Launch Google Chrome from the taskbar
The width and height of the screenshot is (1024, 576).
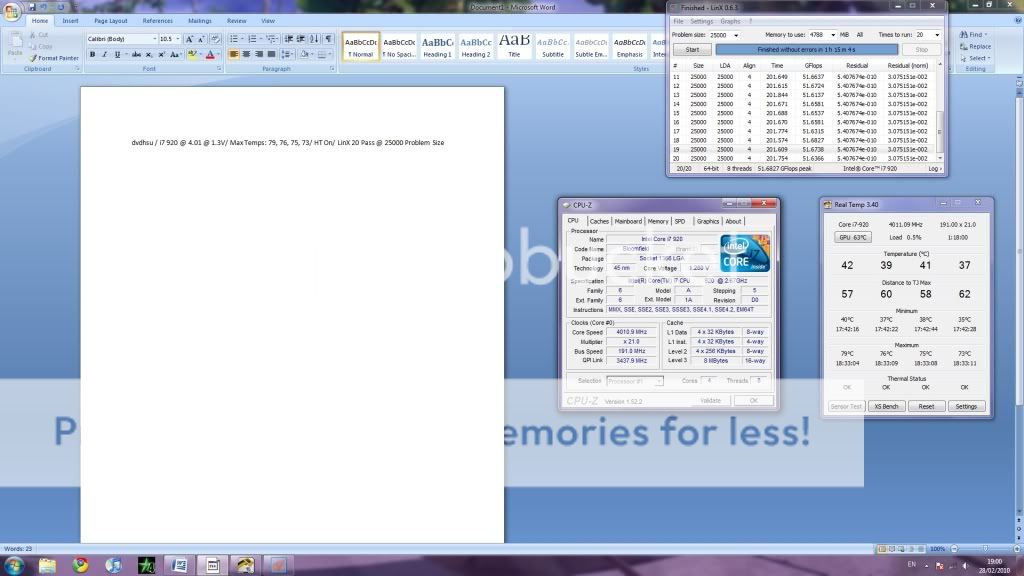point(80,565)
